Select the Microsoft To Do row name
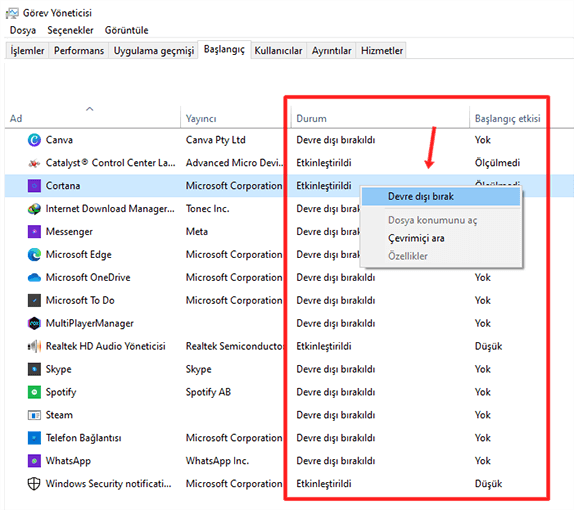574x510 pixels. 80,300
